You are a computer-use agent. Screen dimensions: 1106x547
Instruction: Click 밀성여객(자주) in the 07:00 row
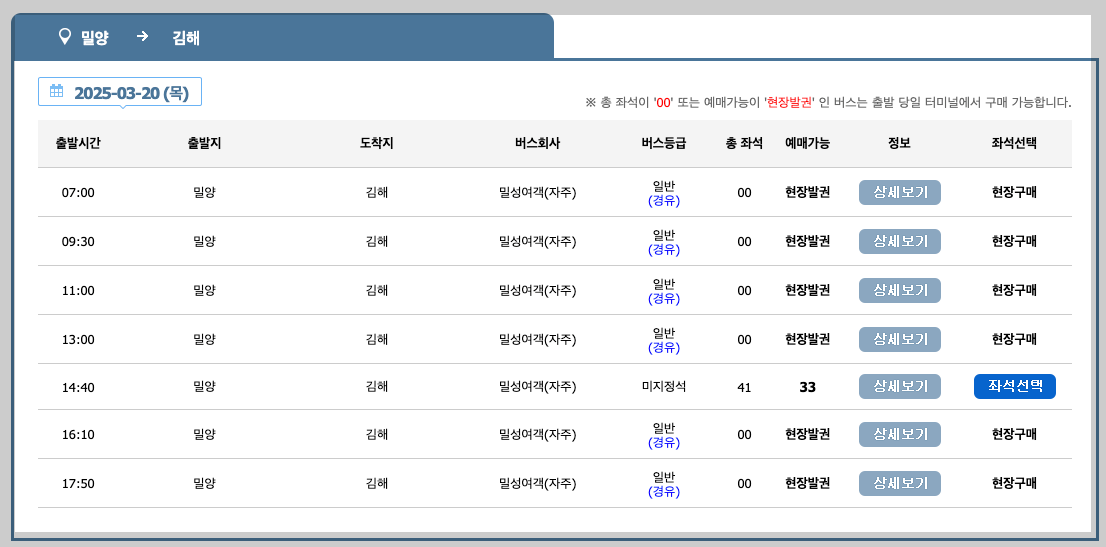click(537, 192)
